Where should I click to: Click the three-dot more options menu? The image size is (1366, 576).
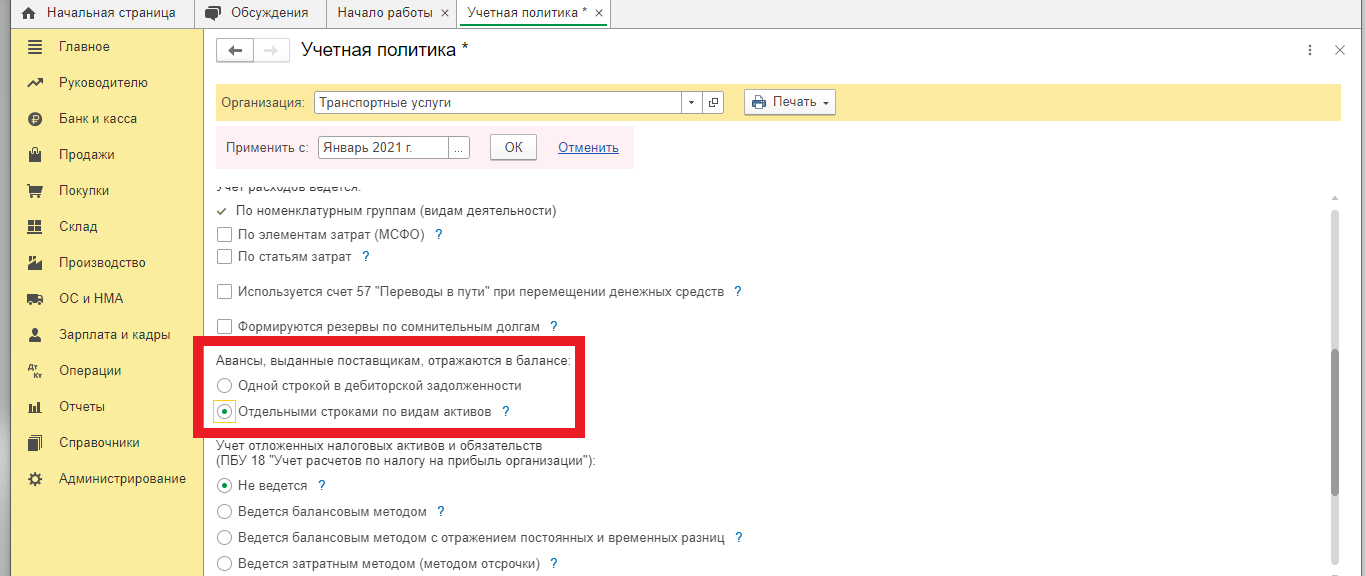pos(1310,50)
